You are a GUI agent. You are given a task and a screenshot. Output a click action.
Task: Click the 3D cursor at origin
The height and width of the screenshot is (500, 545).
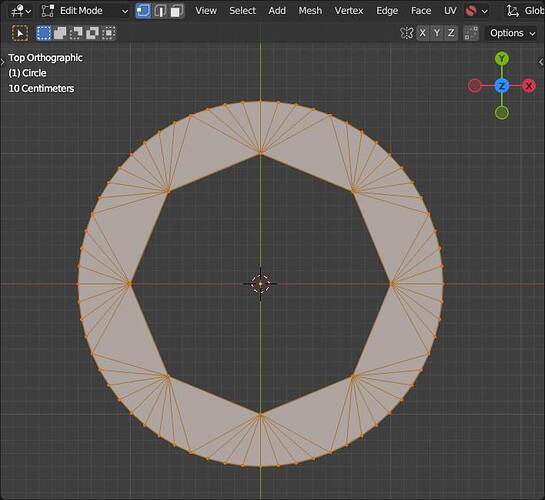(260, 284)
